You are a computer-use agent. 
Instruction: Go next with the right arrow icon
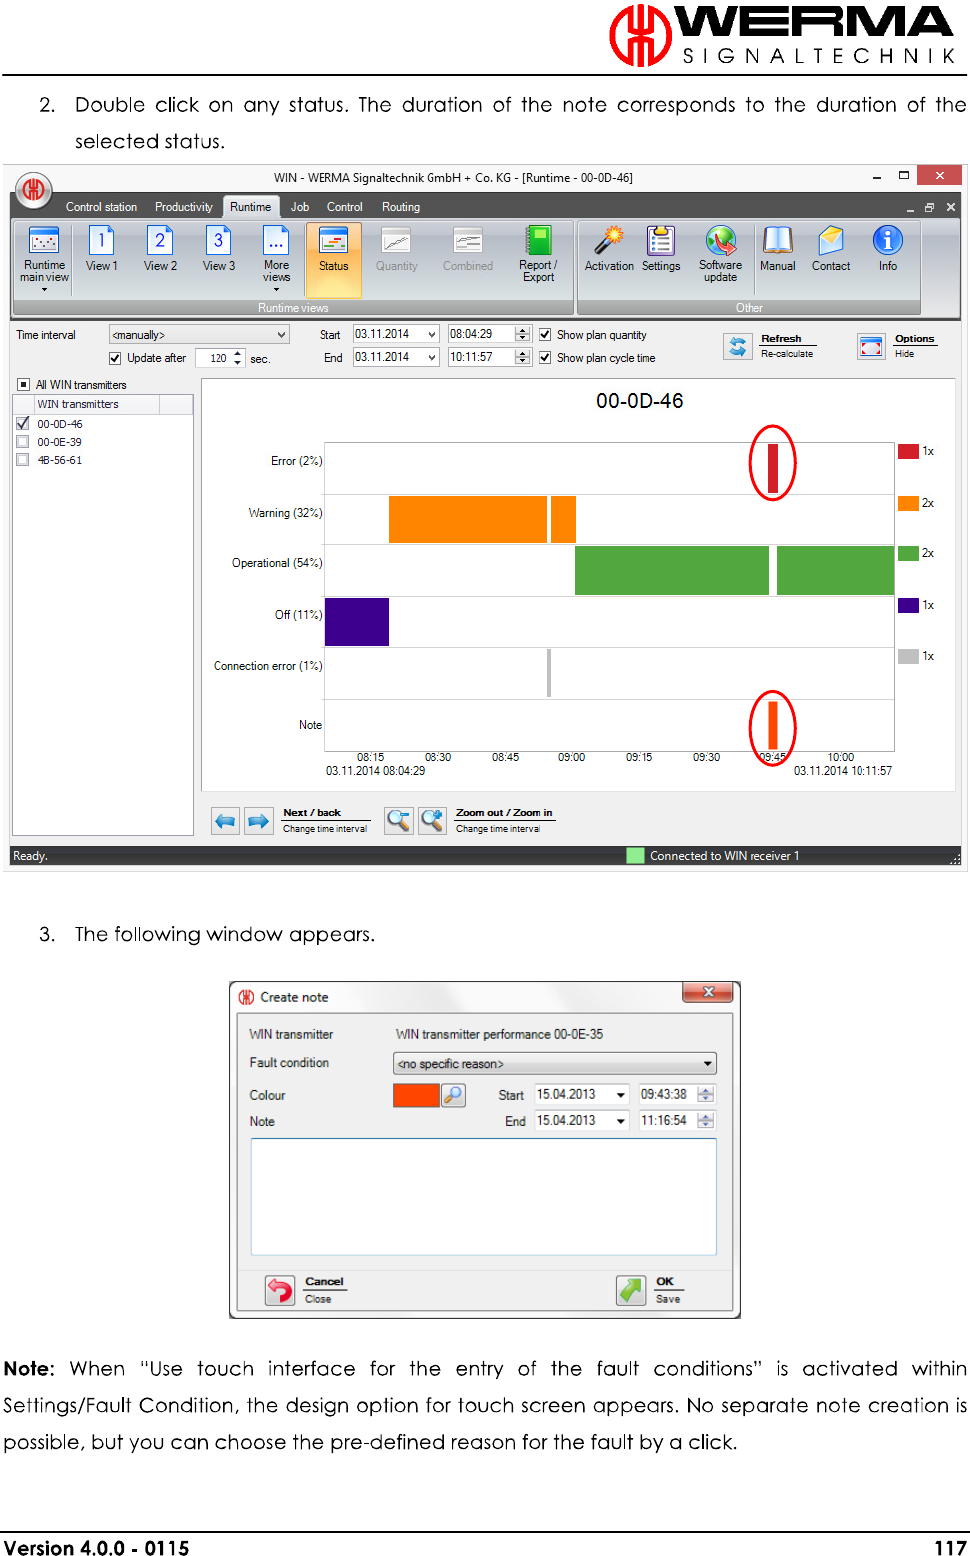(259, 821)
